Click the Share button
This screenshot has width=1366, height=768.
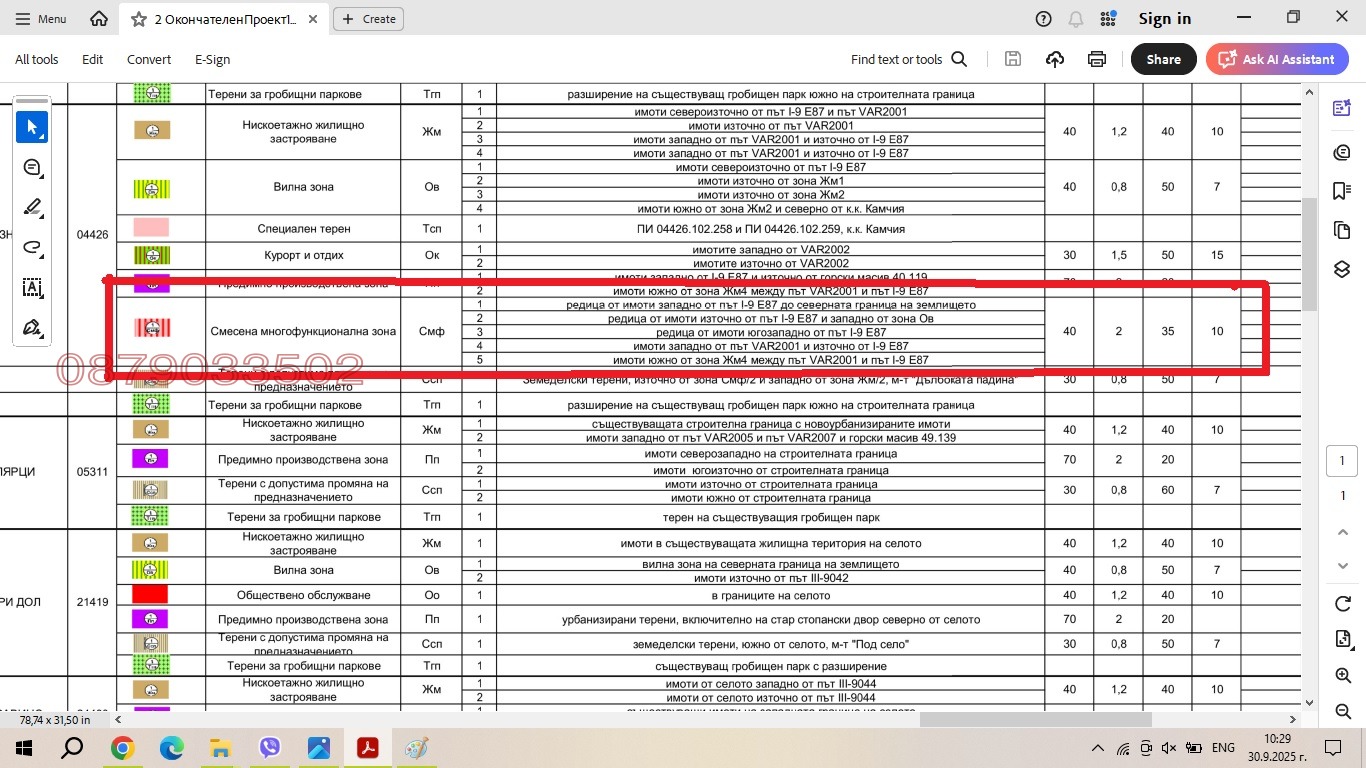pos(1163,59)
